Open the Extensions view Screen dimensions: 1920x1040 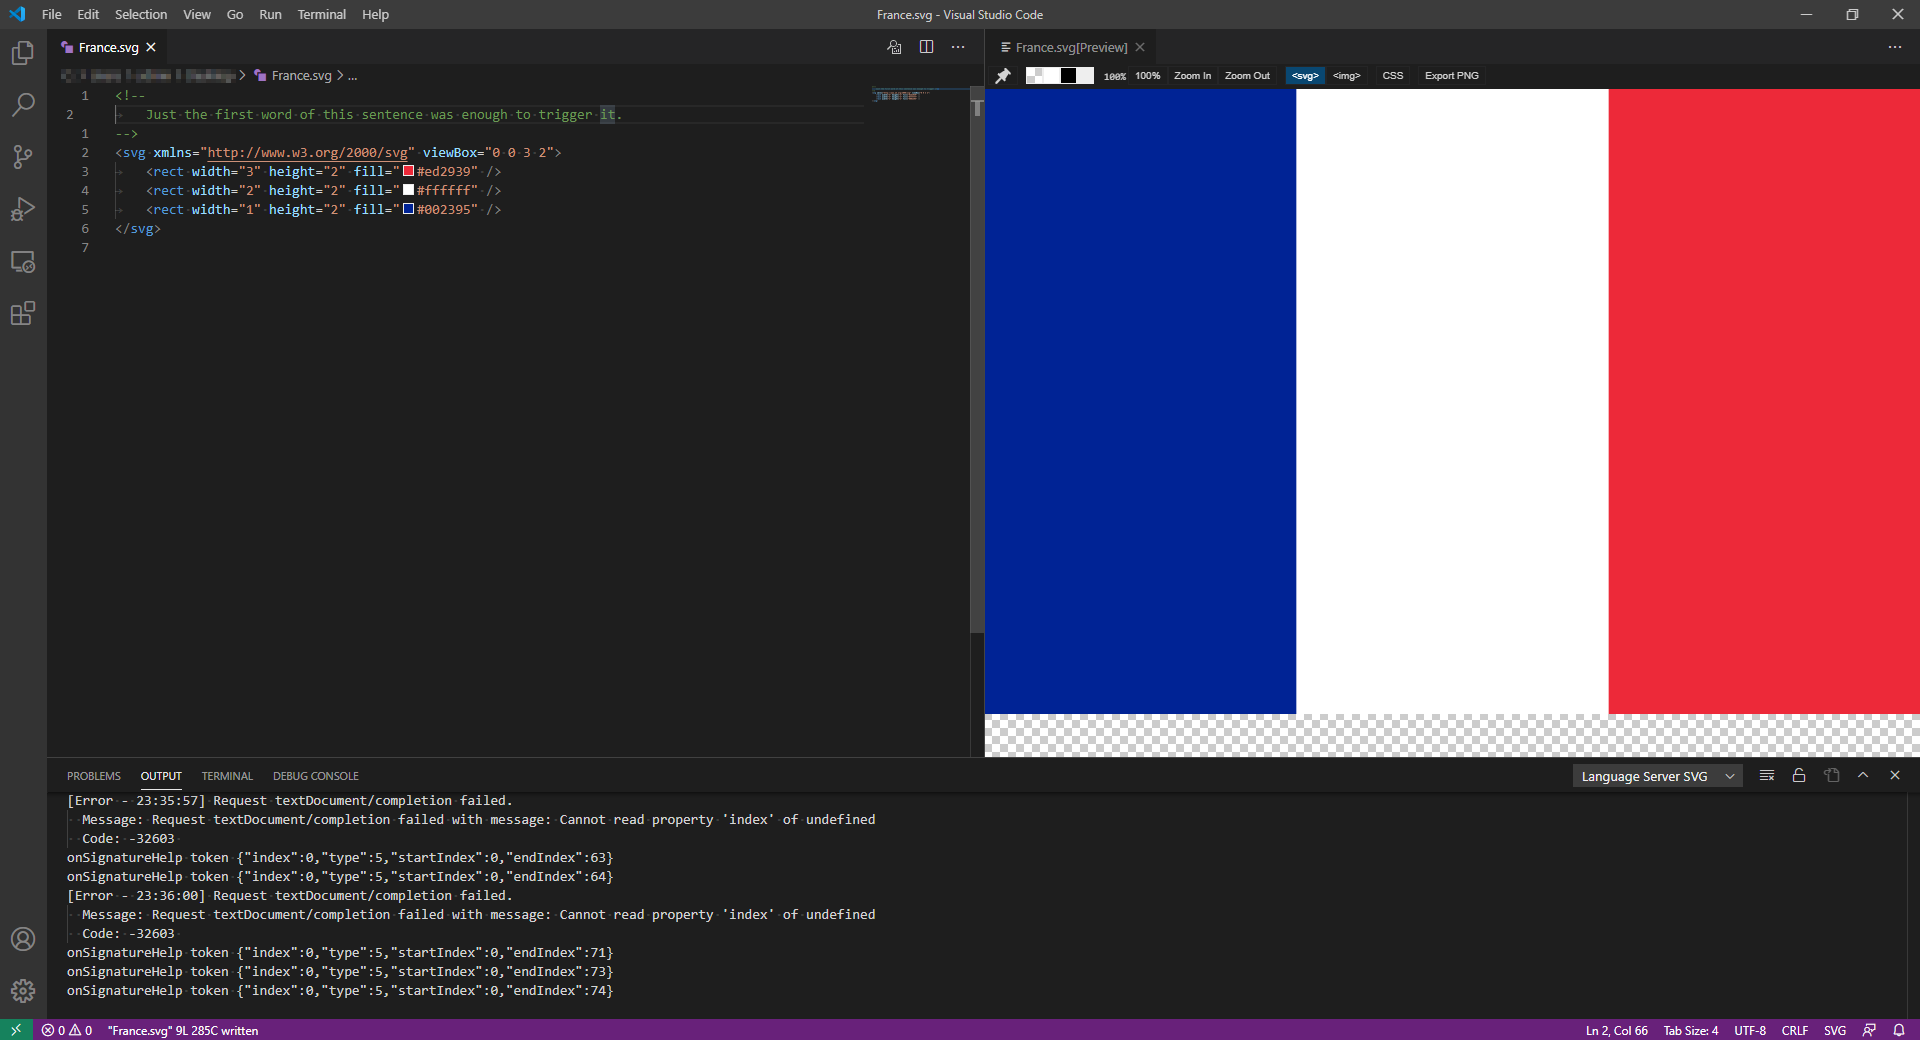pos(23,314)
